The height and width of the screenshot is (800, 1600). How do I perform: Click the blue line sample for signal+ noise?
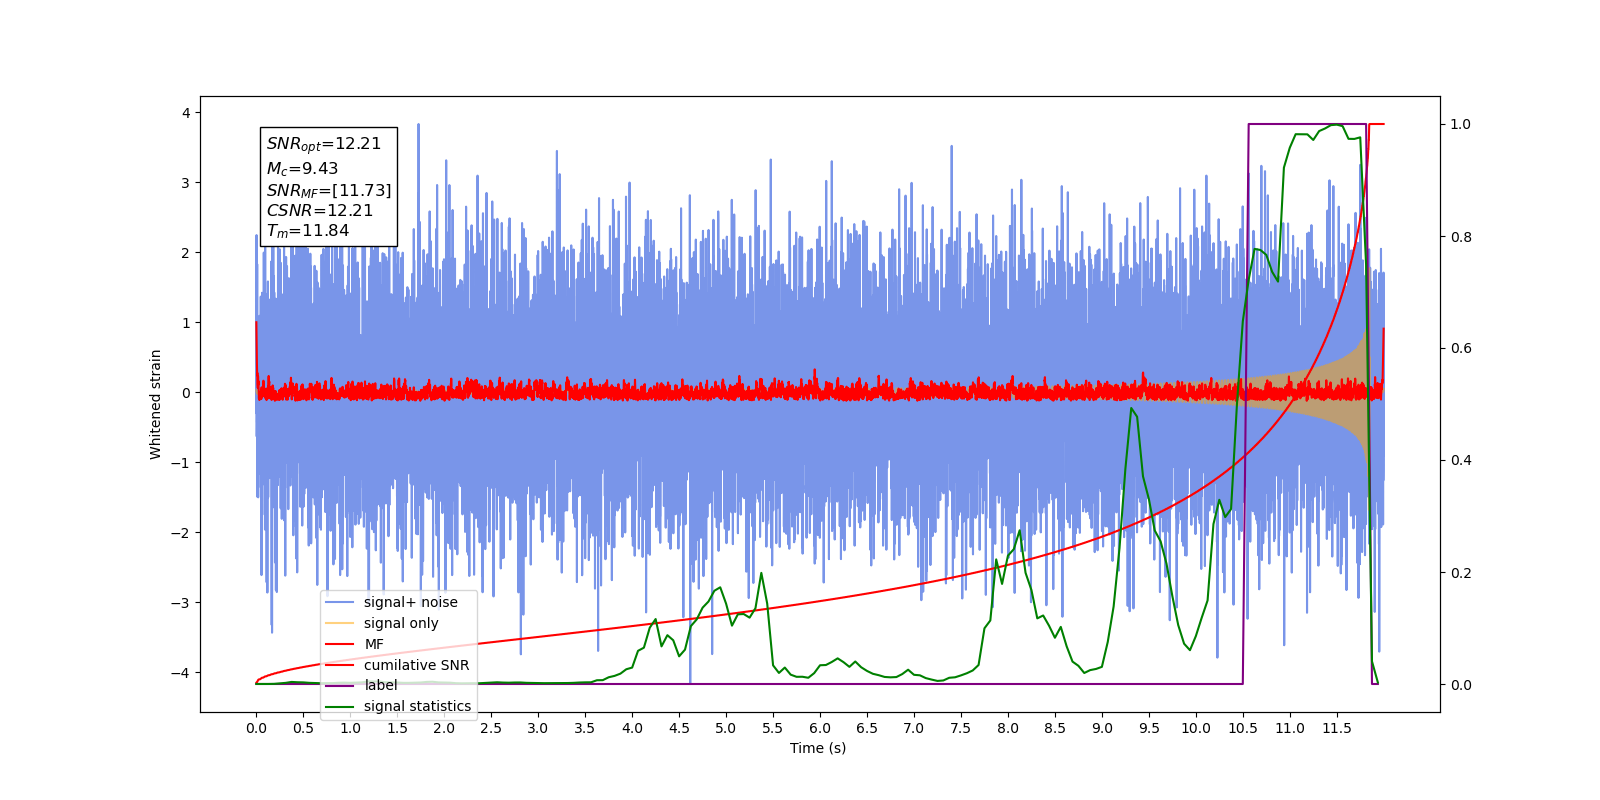coord(340,602)
